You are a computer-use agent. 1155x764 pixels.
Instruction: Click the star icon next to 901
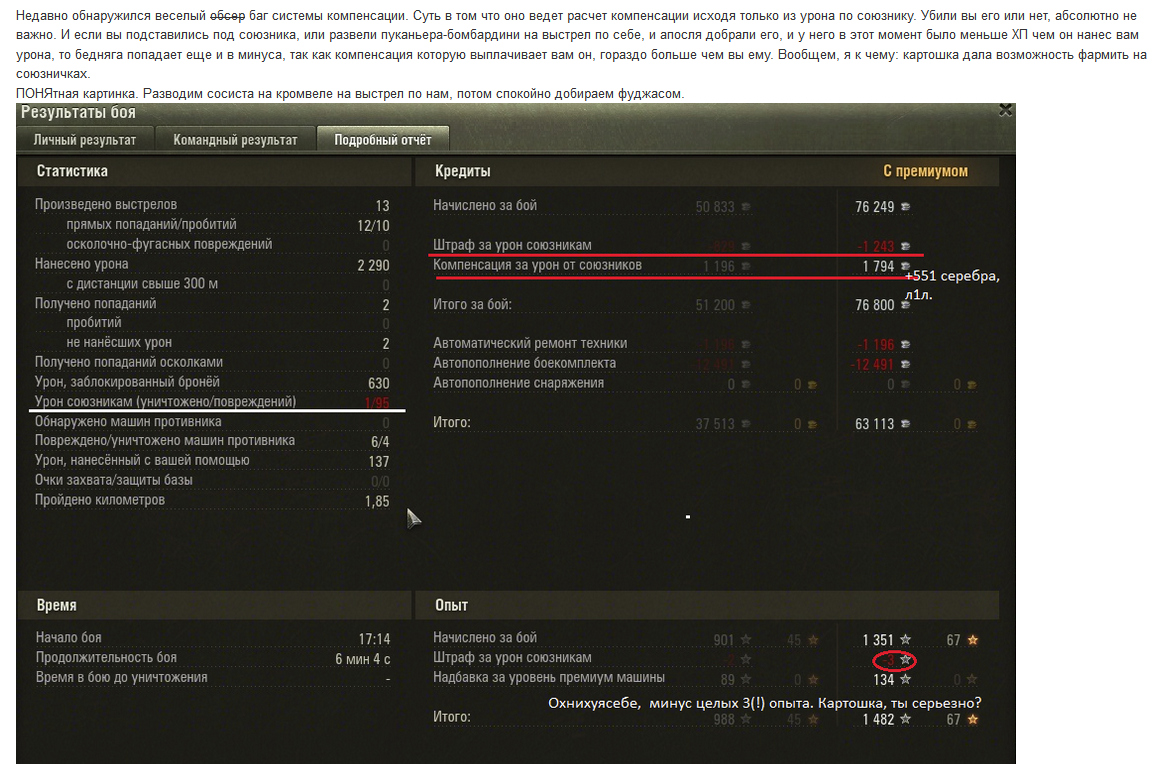[x=745, y=639]
